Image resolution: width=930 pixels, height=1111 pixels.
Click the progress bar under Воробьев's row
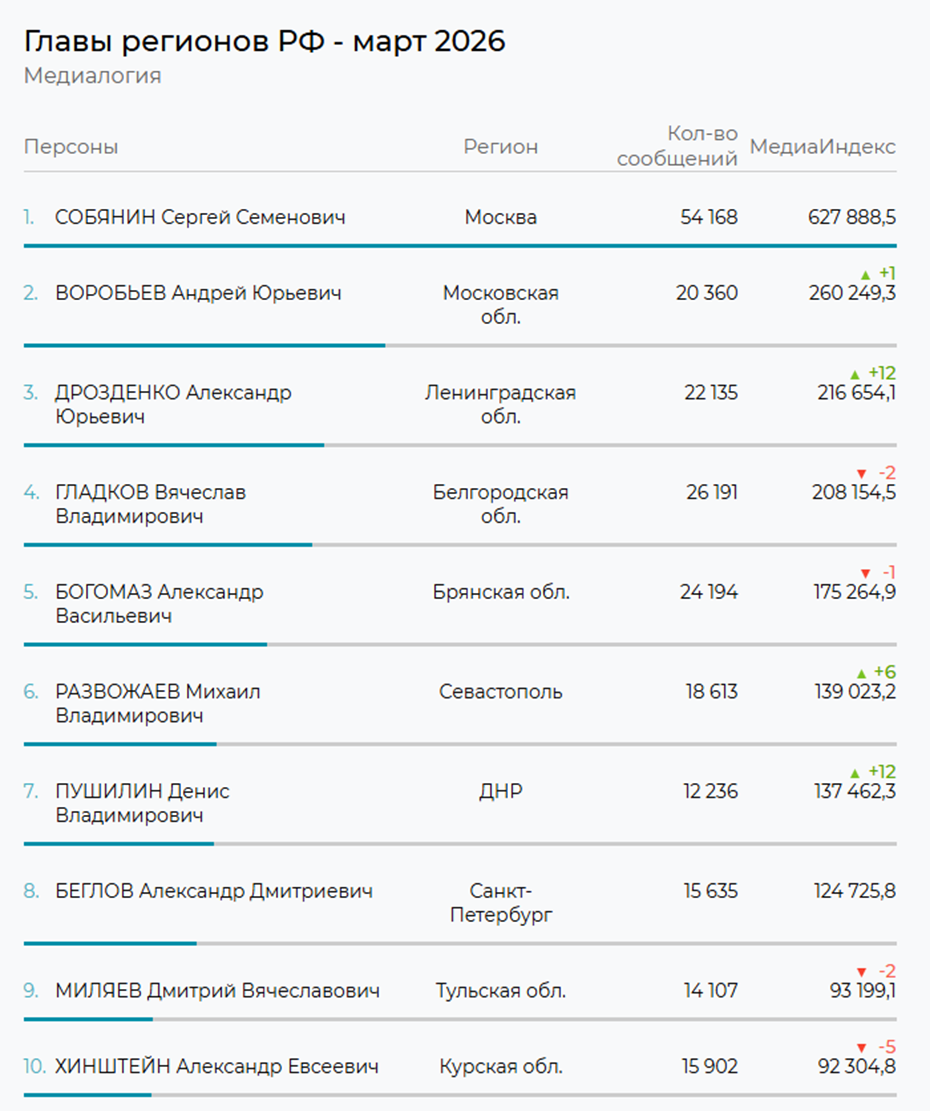tap(204, 345)
